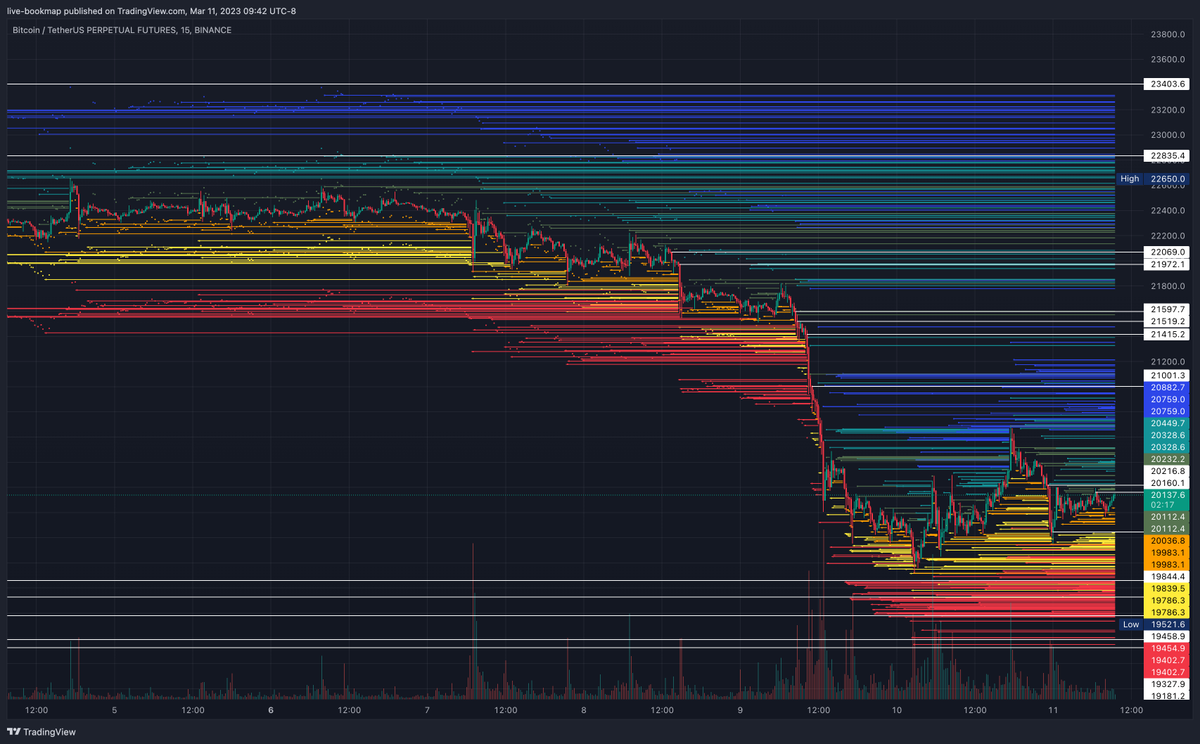Select the 21001.3 price label
This screenshot has height=744, width=1200.
point(1167,375)
